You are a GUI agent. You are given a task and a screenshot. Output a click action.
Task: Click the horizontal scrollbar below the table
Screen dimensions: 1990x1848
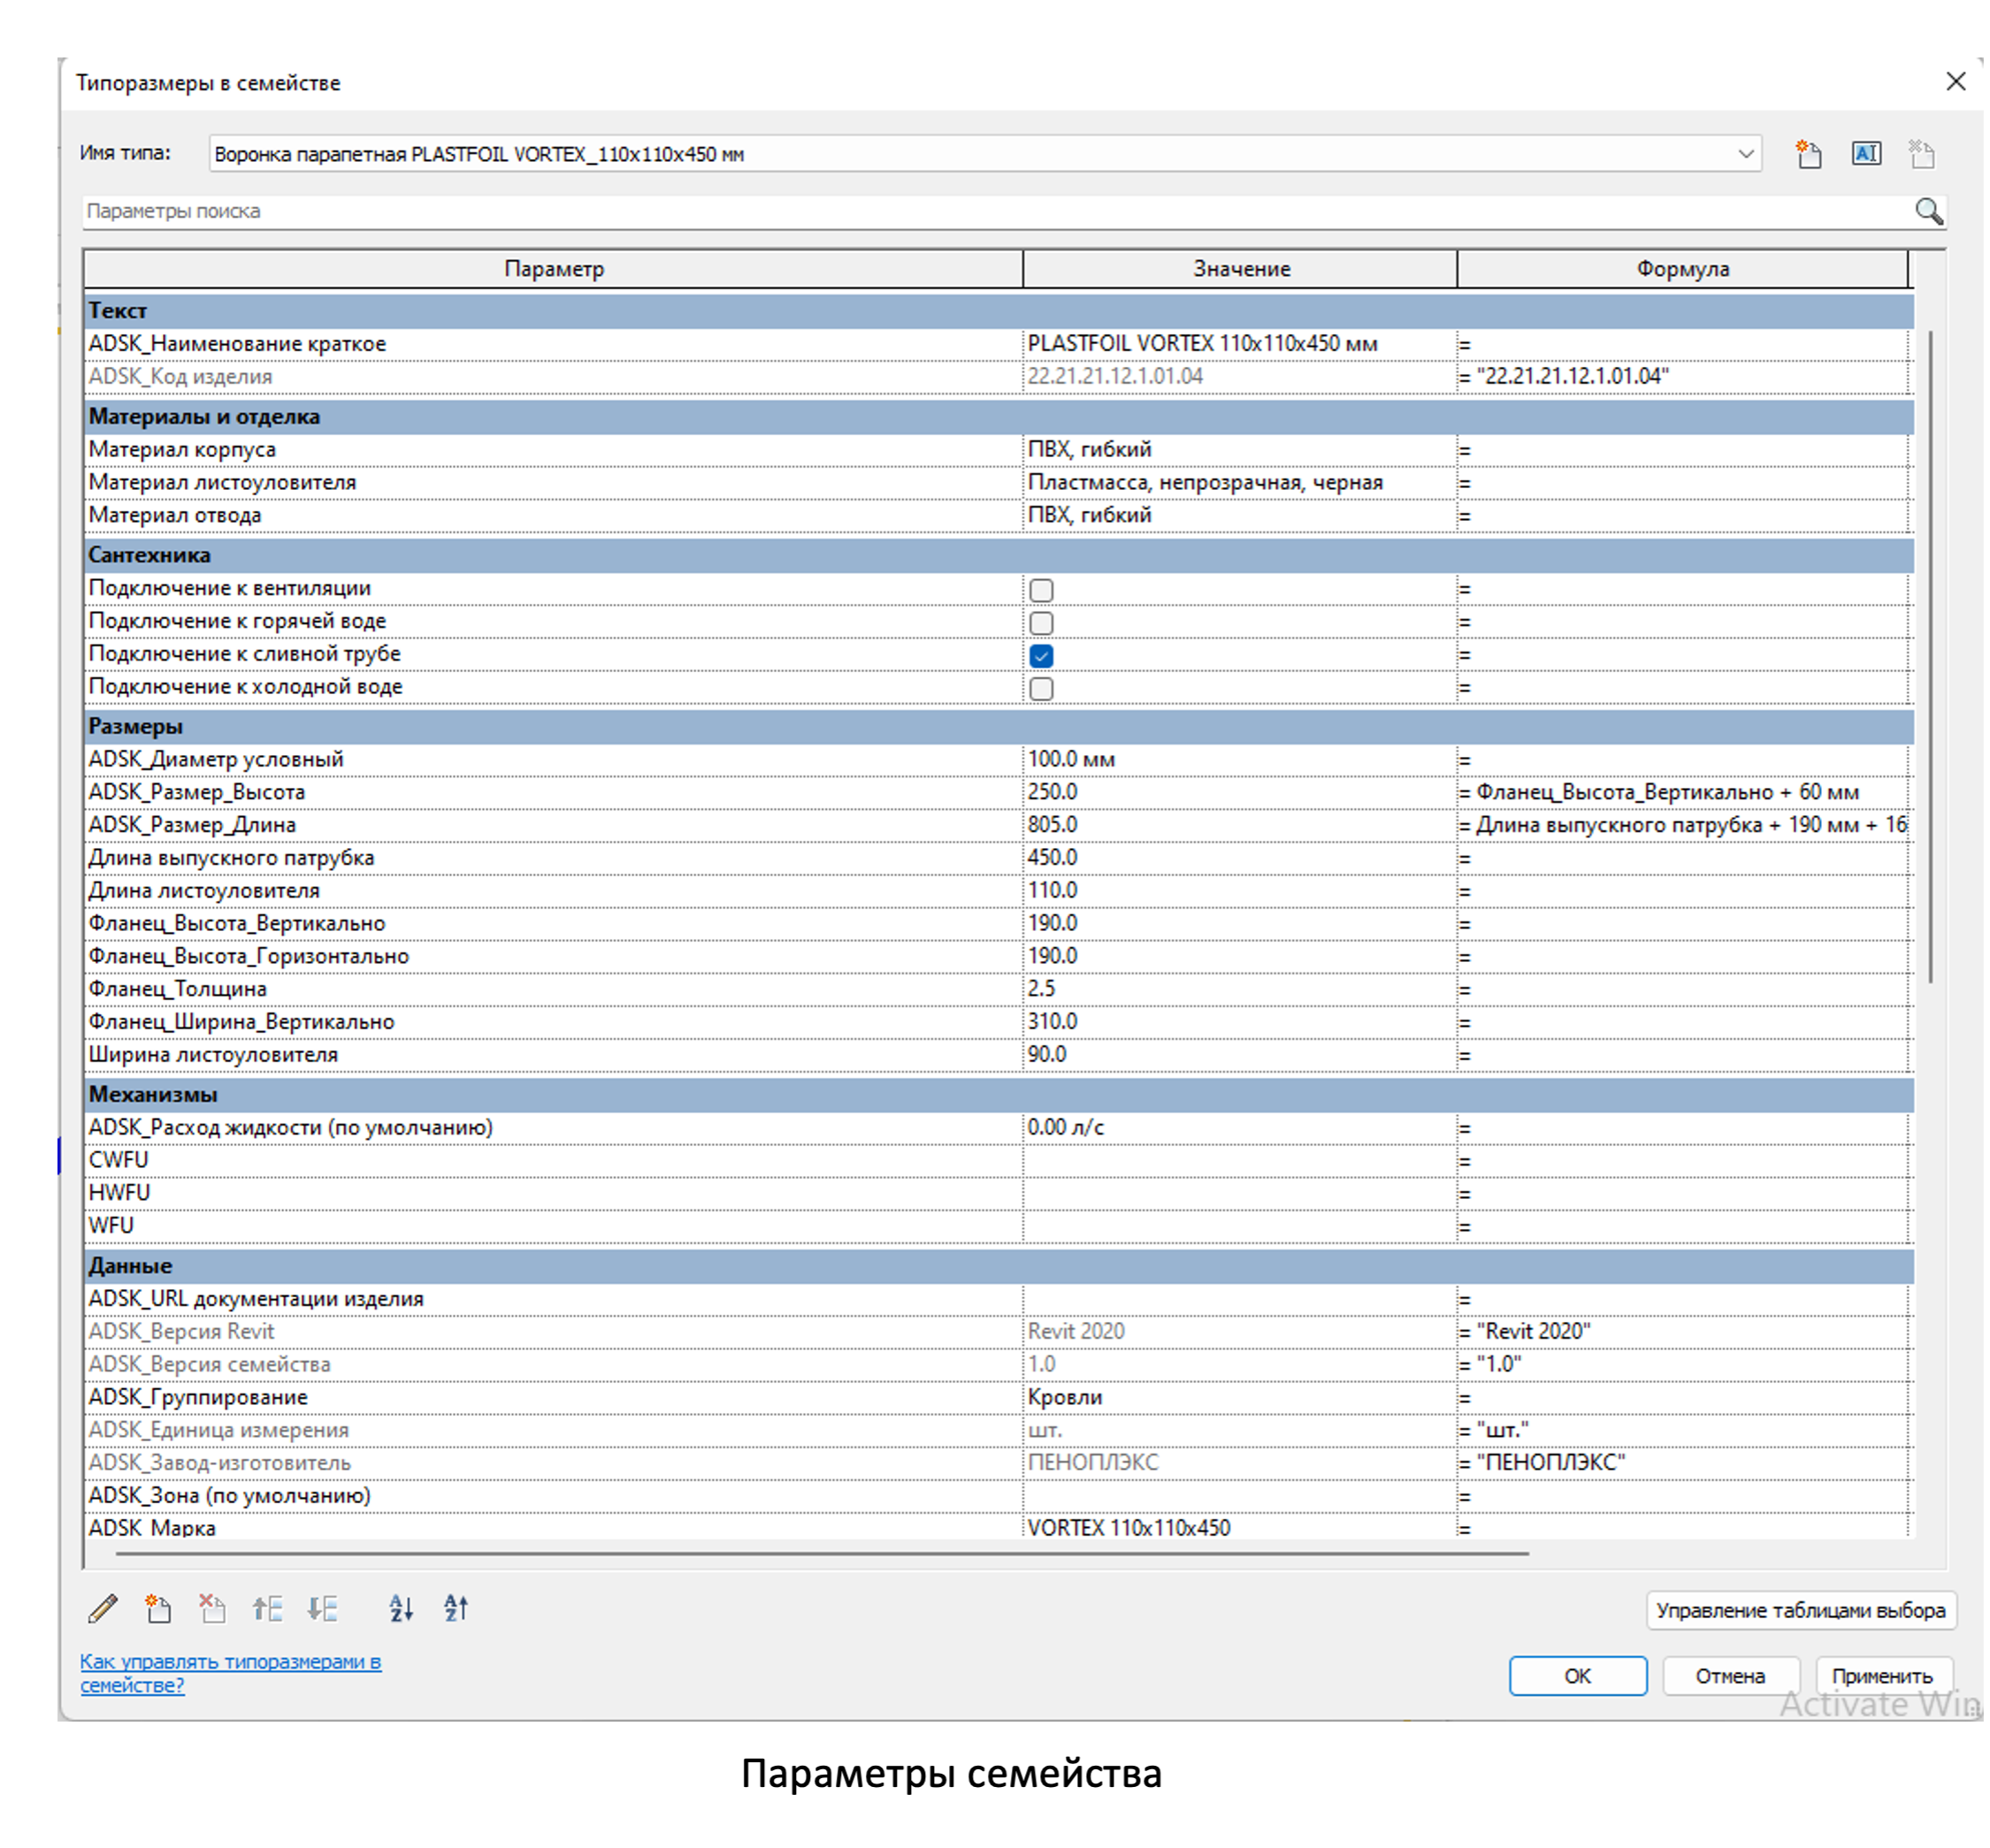pos(822,1554)
